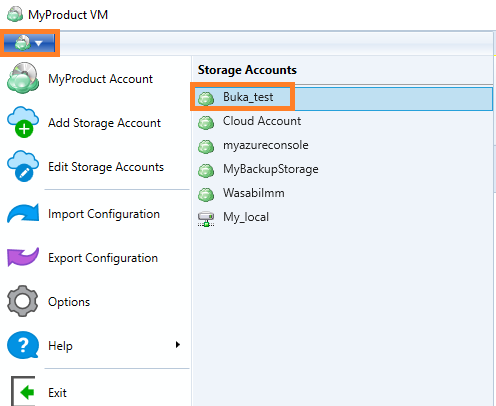Select the MyBackupStorage account
This screenshot has height=406, width=496.
(343, 170)
